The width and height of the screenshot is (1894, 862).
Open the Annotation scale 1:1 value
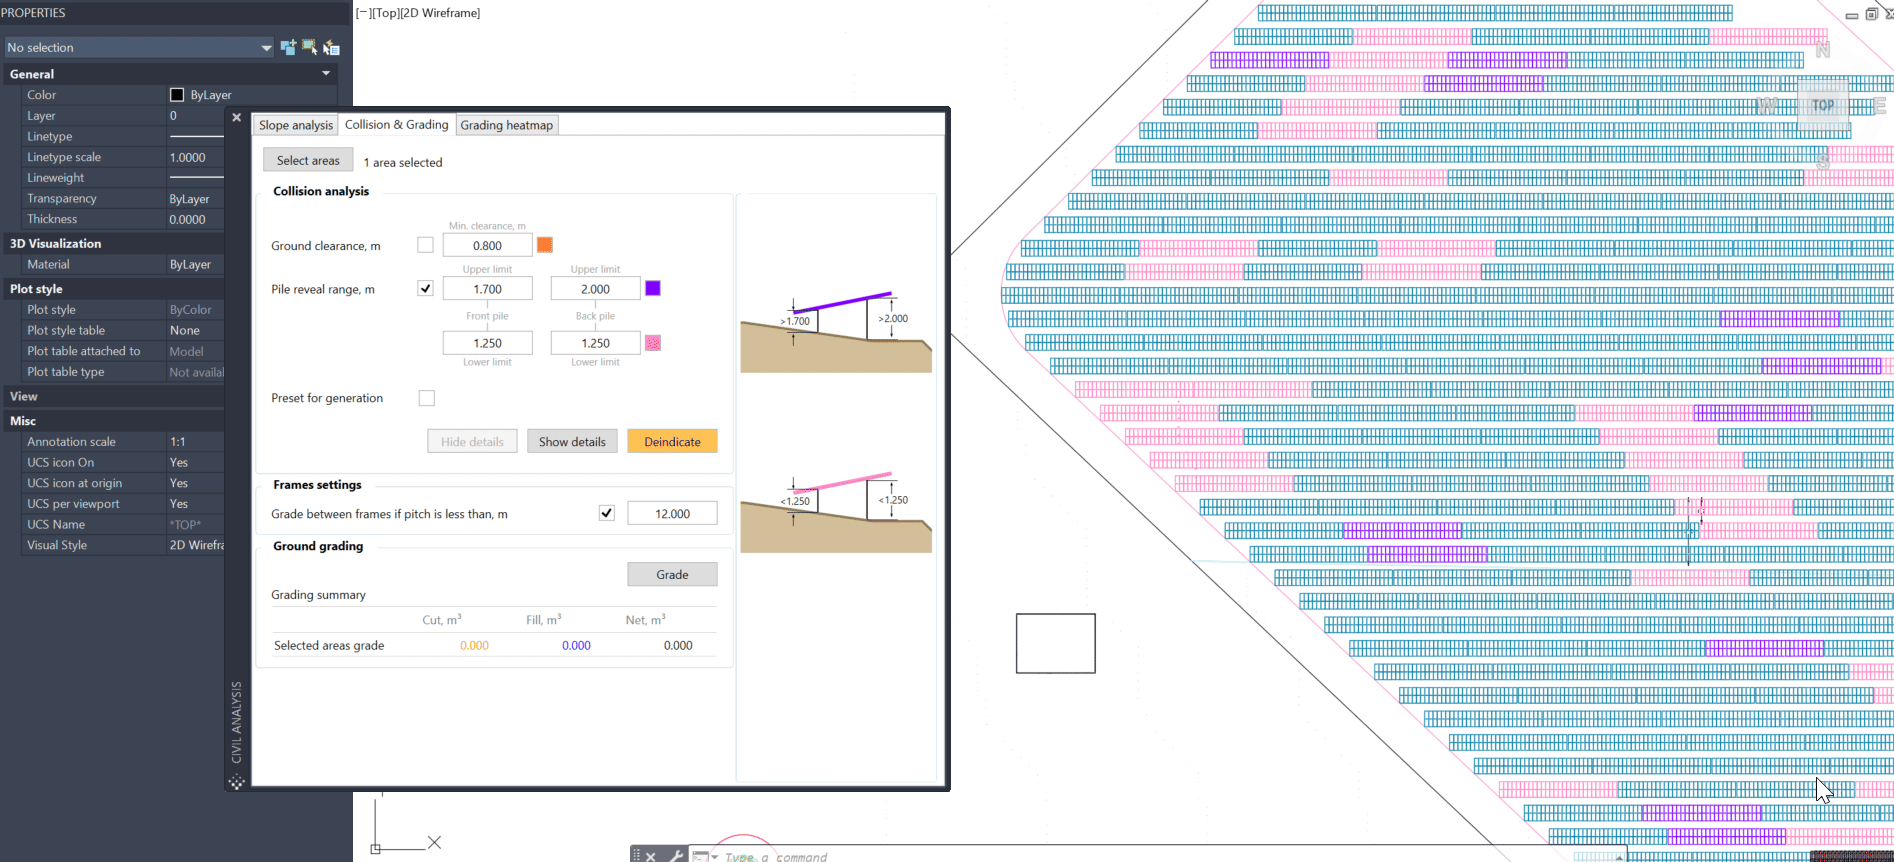[195, 441]
